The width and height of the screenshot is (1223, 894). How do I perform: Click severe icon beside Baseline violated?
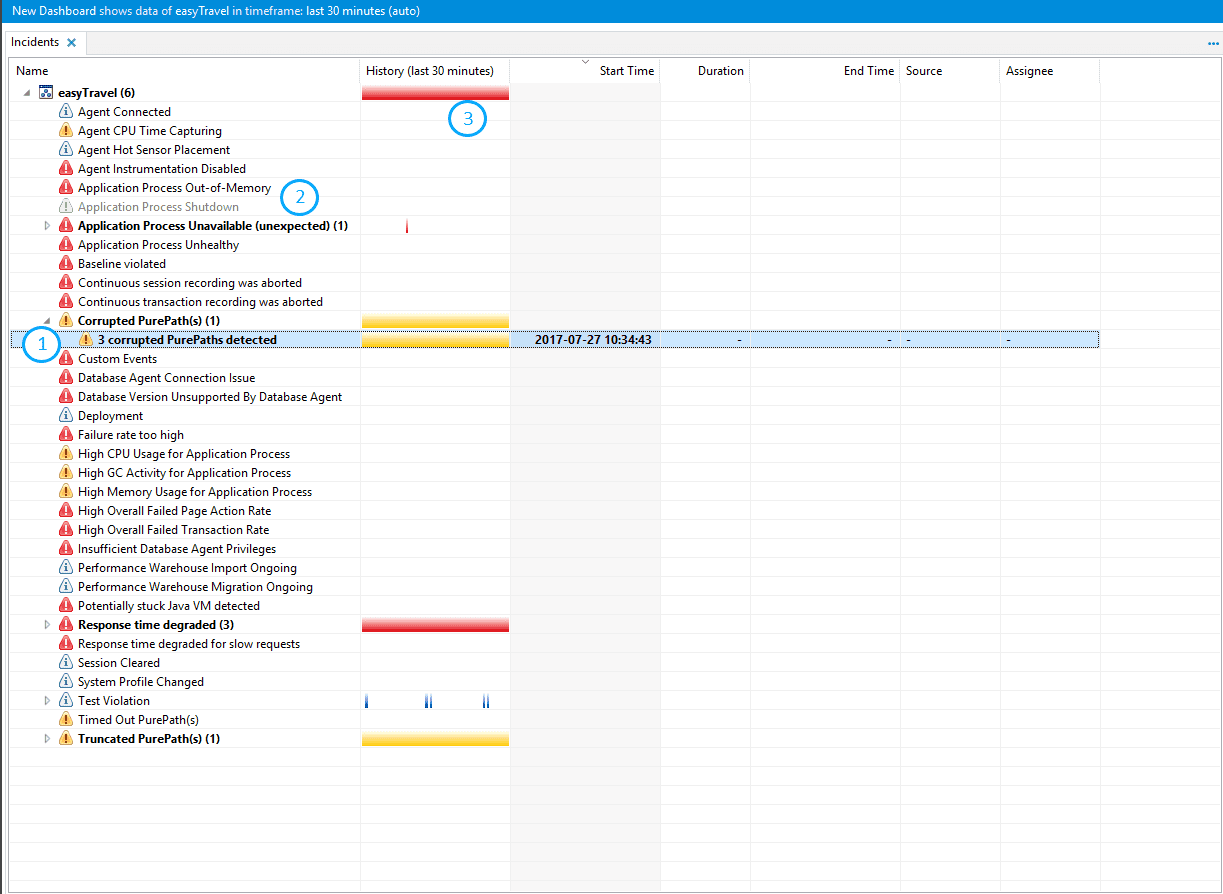coord(66,264)
